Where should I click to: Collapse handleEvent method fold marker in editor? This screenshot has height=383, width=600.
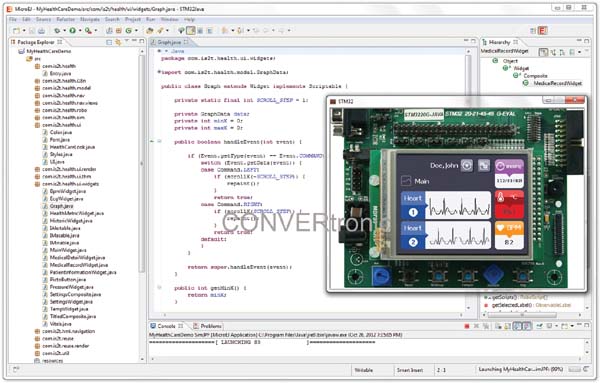pyautogui.click(x=160, y=142)
